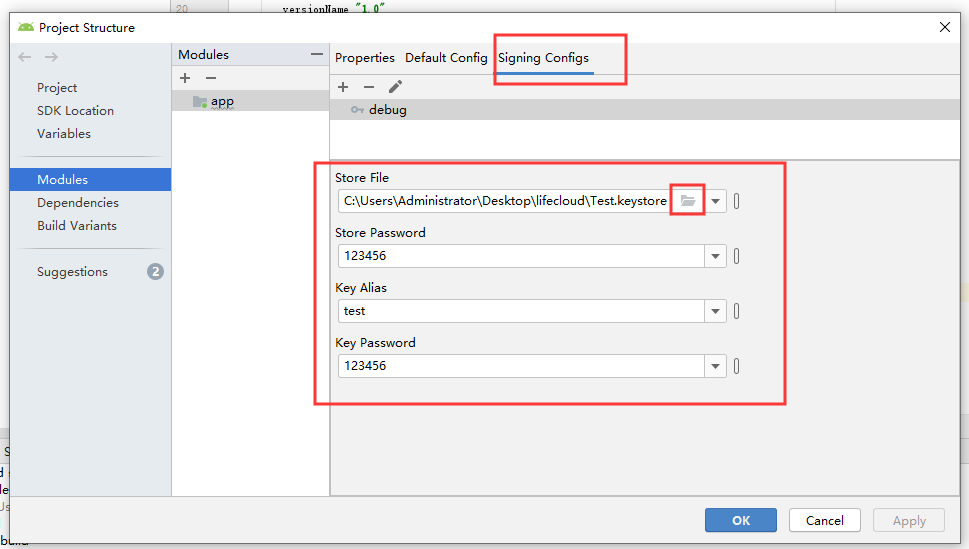969x549 pixels.
Task: Open the Build Variants section
Action: (77, 226)
